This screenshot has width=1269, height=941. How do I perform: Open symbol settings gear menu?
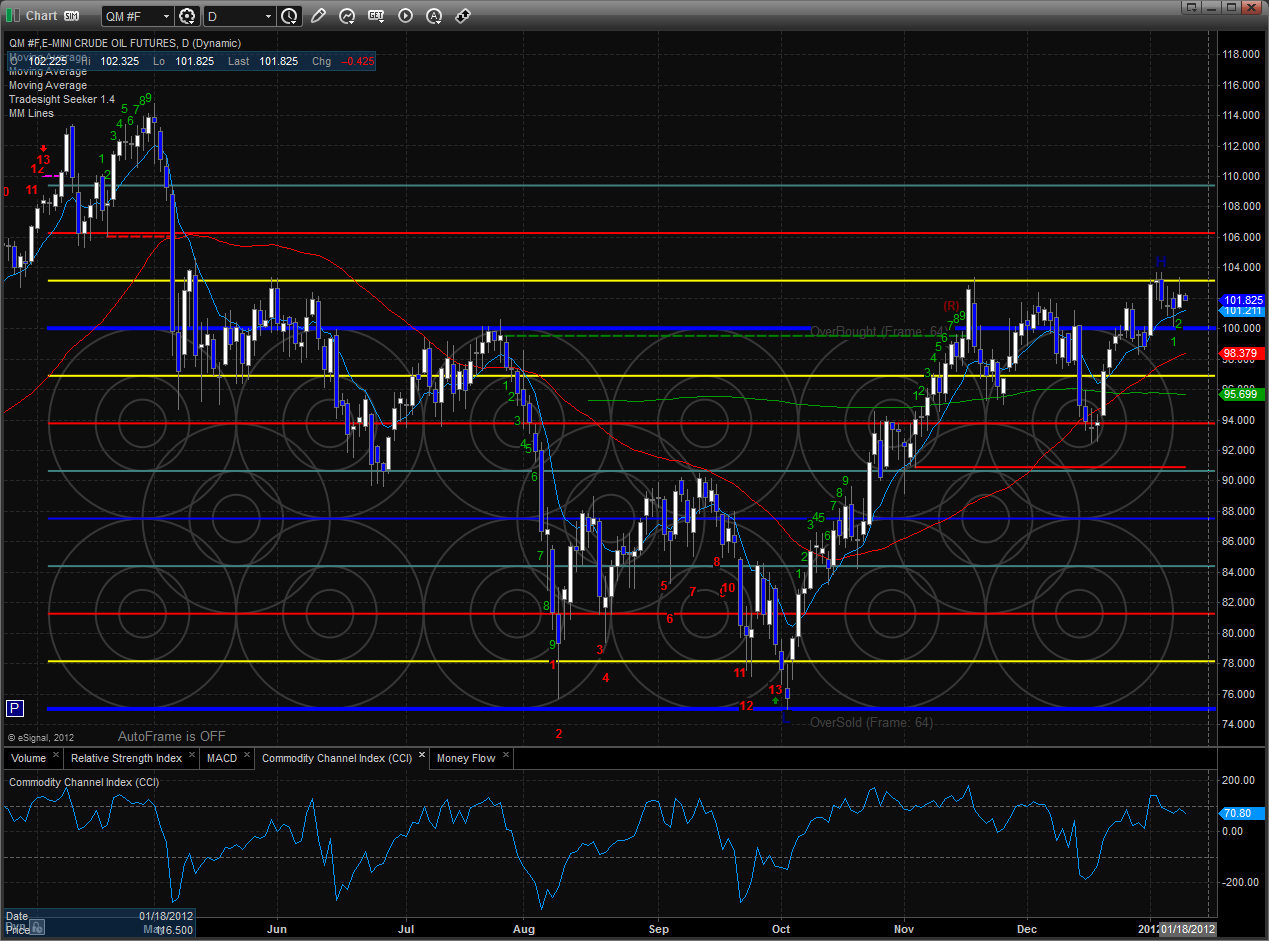(x=187, y=16)
